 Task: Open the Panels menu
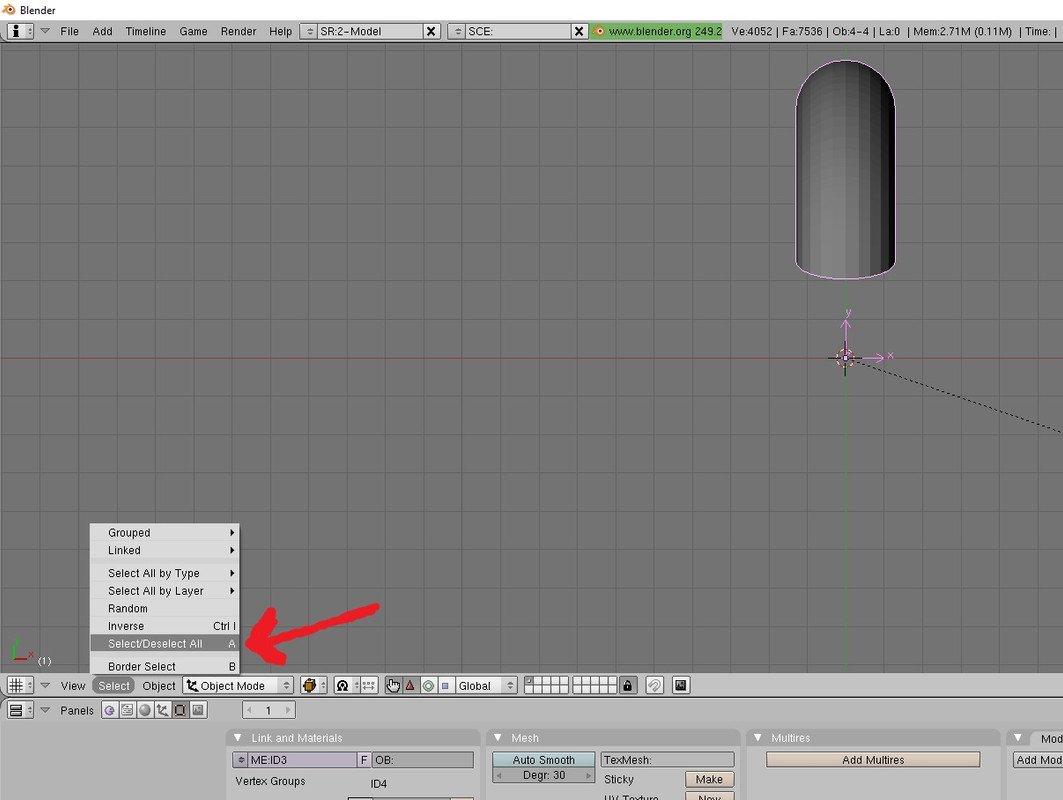pyautogui.click(x=77, y=710)
